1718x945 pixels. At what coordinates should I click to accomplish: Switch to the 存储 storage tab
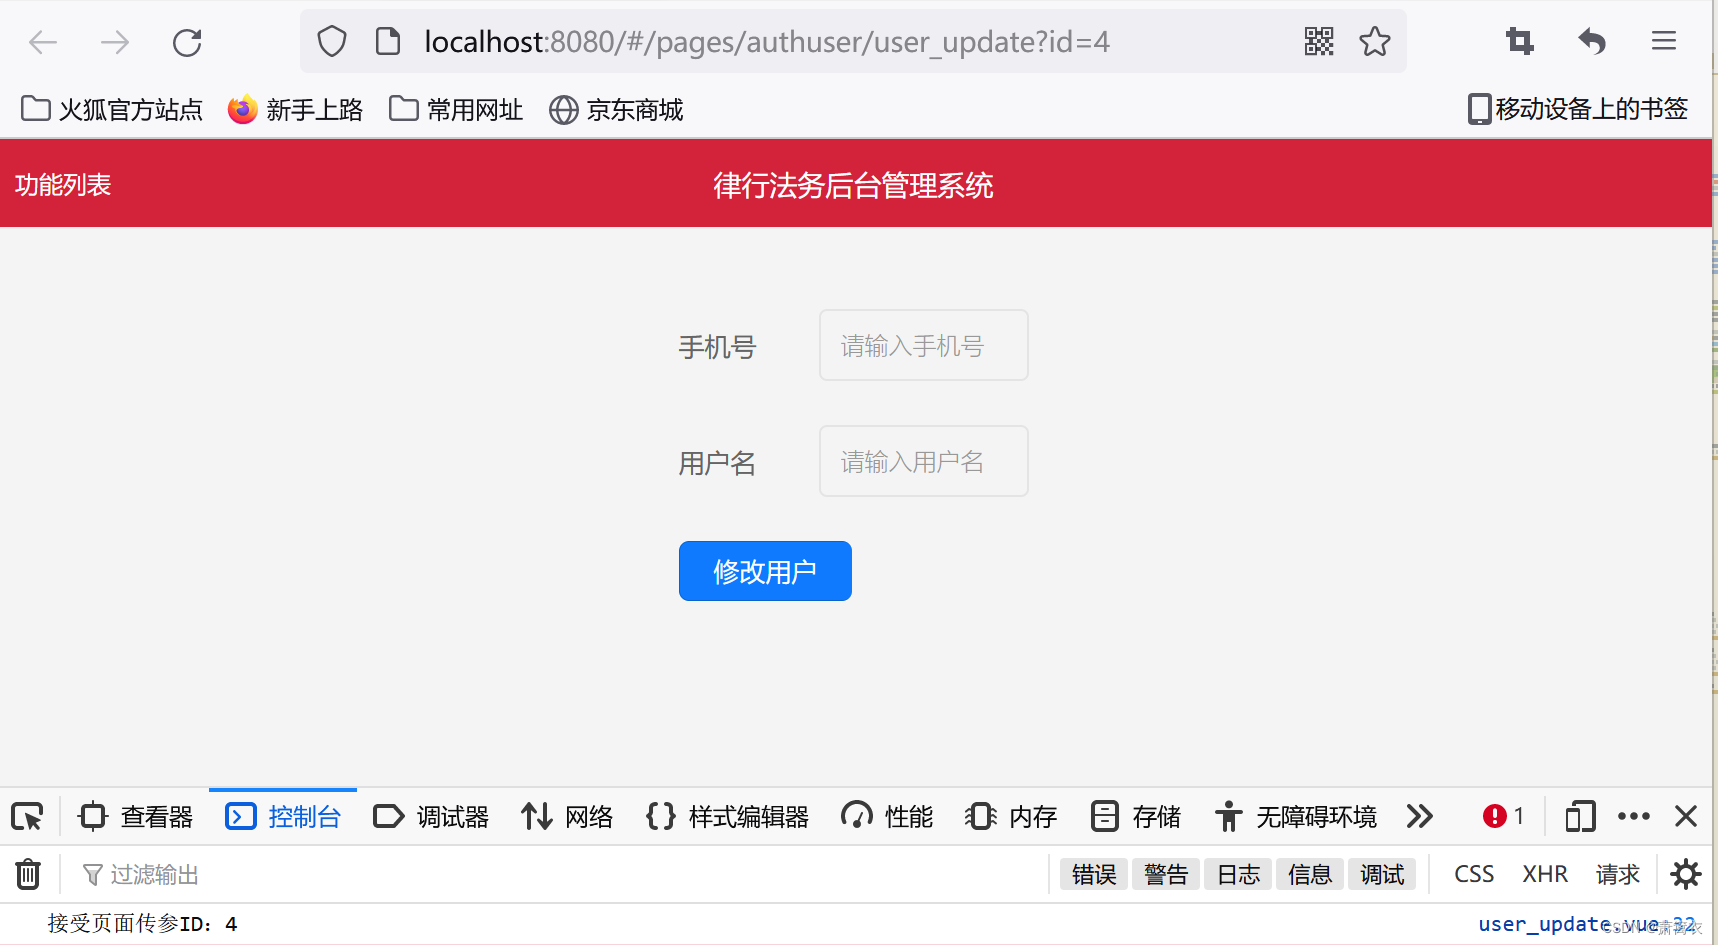pyautogui.click(x=1135, y=817)
